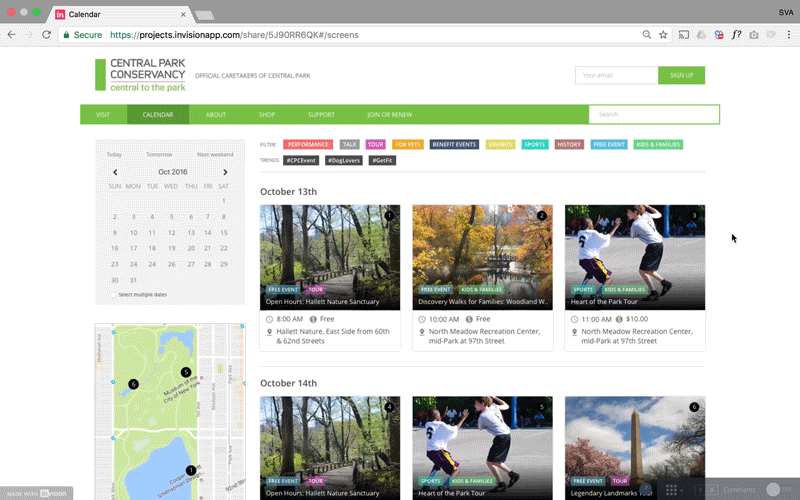The image size is (800, 500).
Task: Click clock icon next to 10:00 AM
Action: (422, 319)
